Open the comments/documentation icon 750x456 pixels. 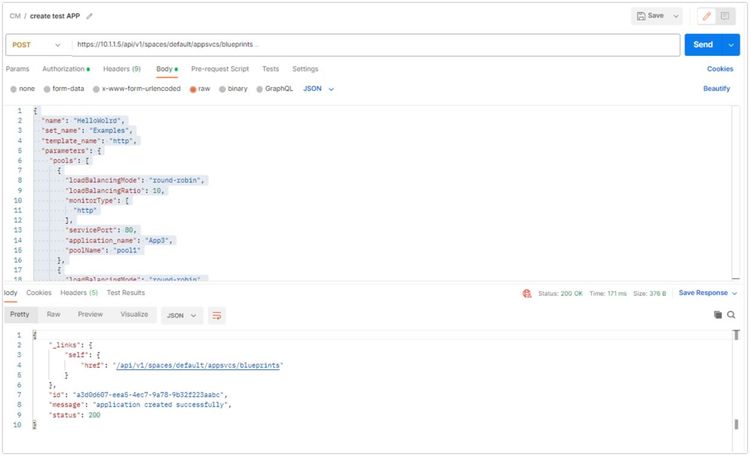coord(725,16)
